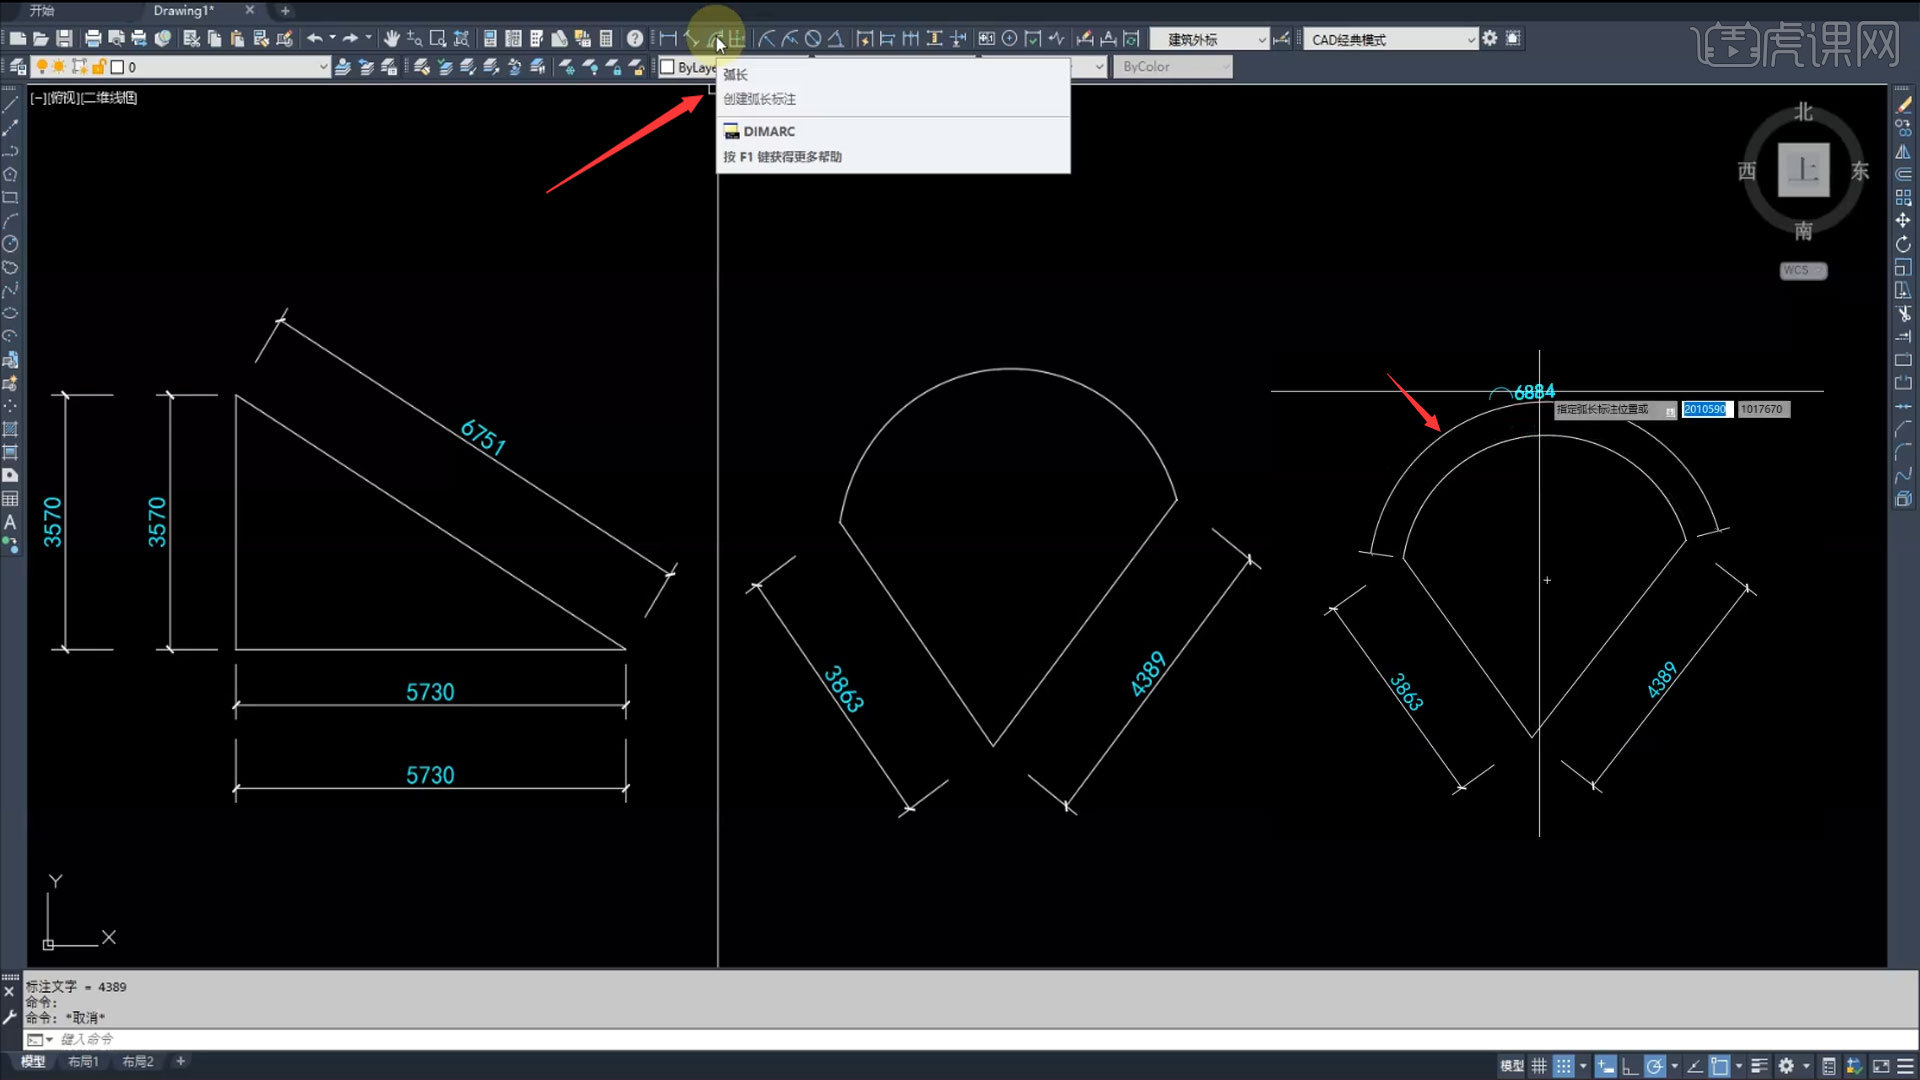Switch to the 模型 layout tab
The image size is (1920, 1080).
[33, 1062]
